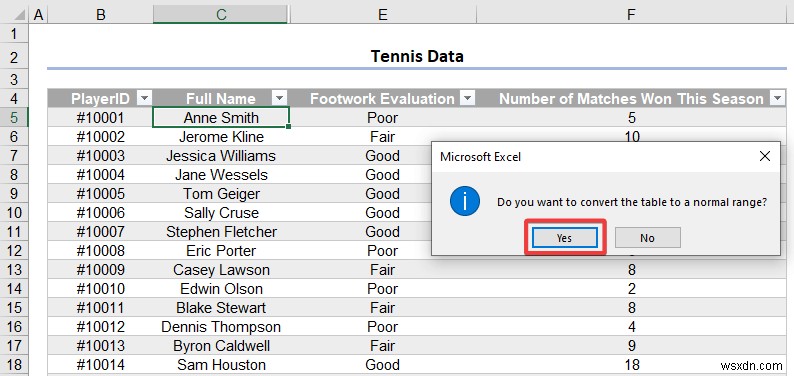Select row 2 header
This screenshot has height=376, width=794.
(x=14, y=57)
